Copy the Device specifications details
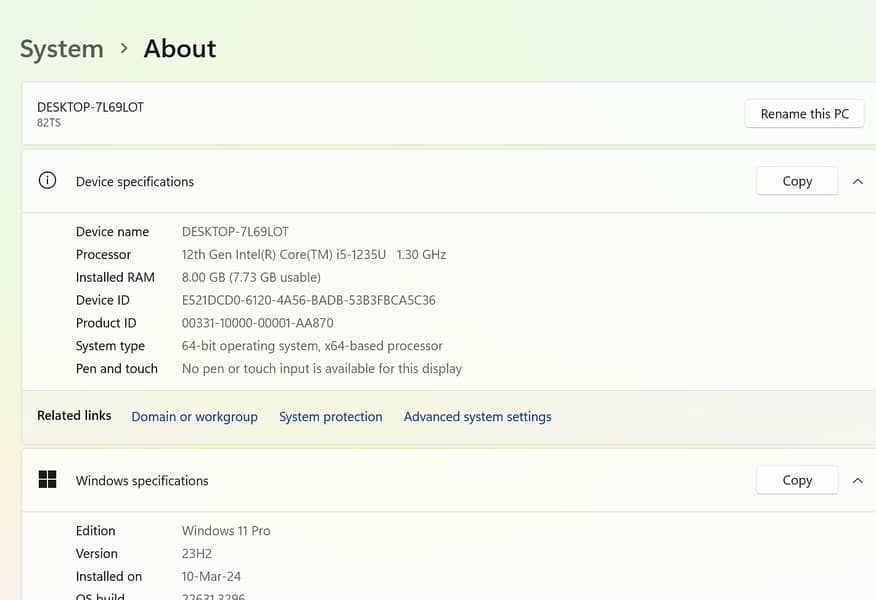 (797, 181)
